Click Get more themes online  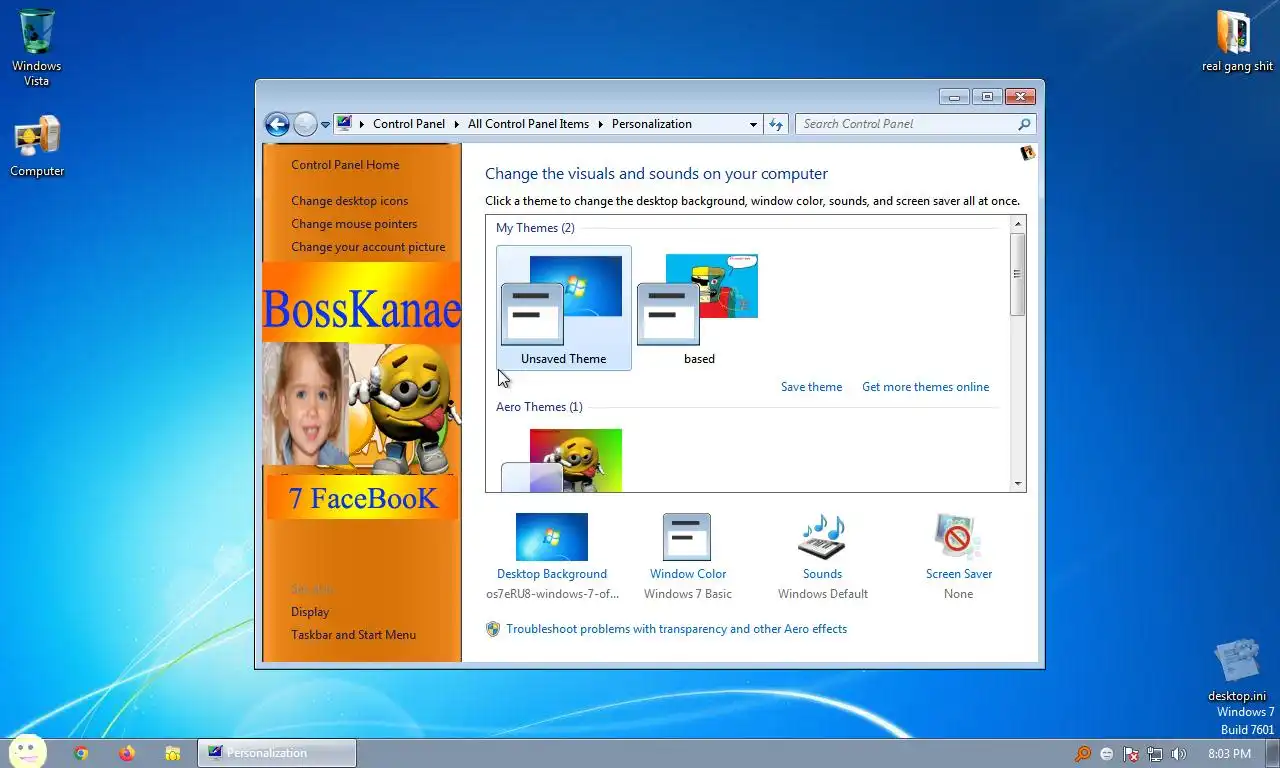coord(925,387)
